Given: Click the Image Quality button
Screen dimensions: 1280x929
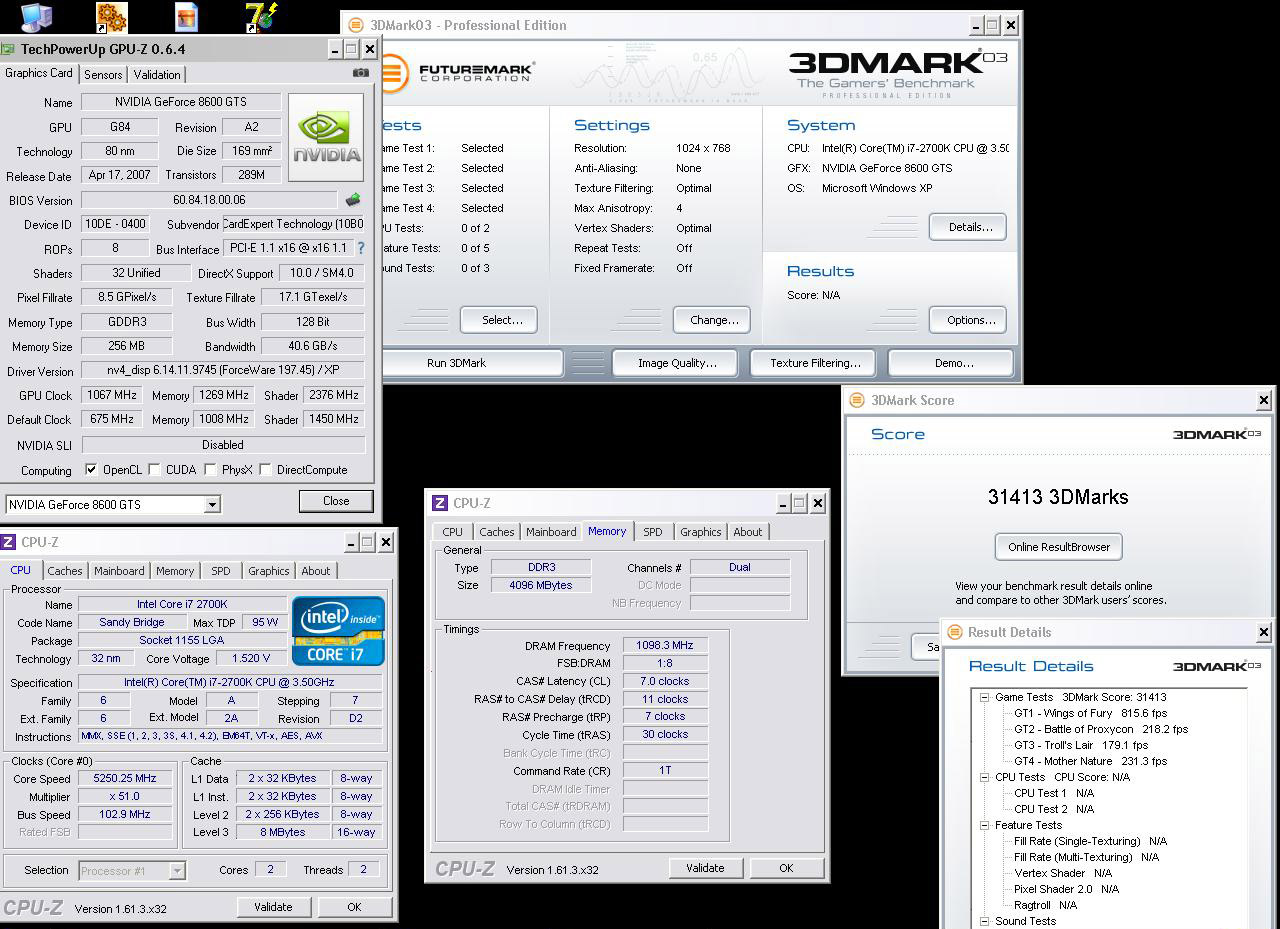Looking at the screenshot, I should point(676,363).
